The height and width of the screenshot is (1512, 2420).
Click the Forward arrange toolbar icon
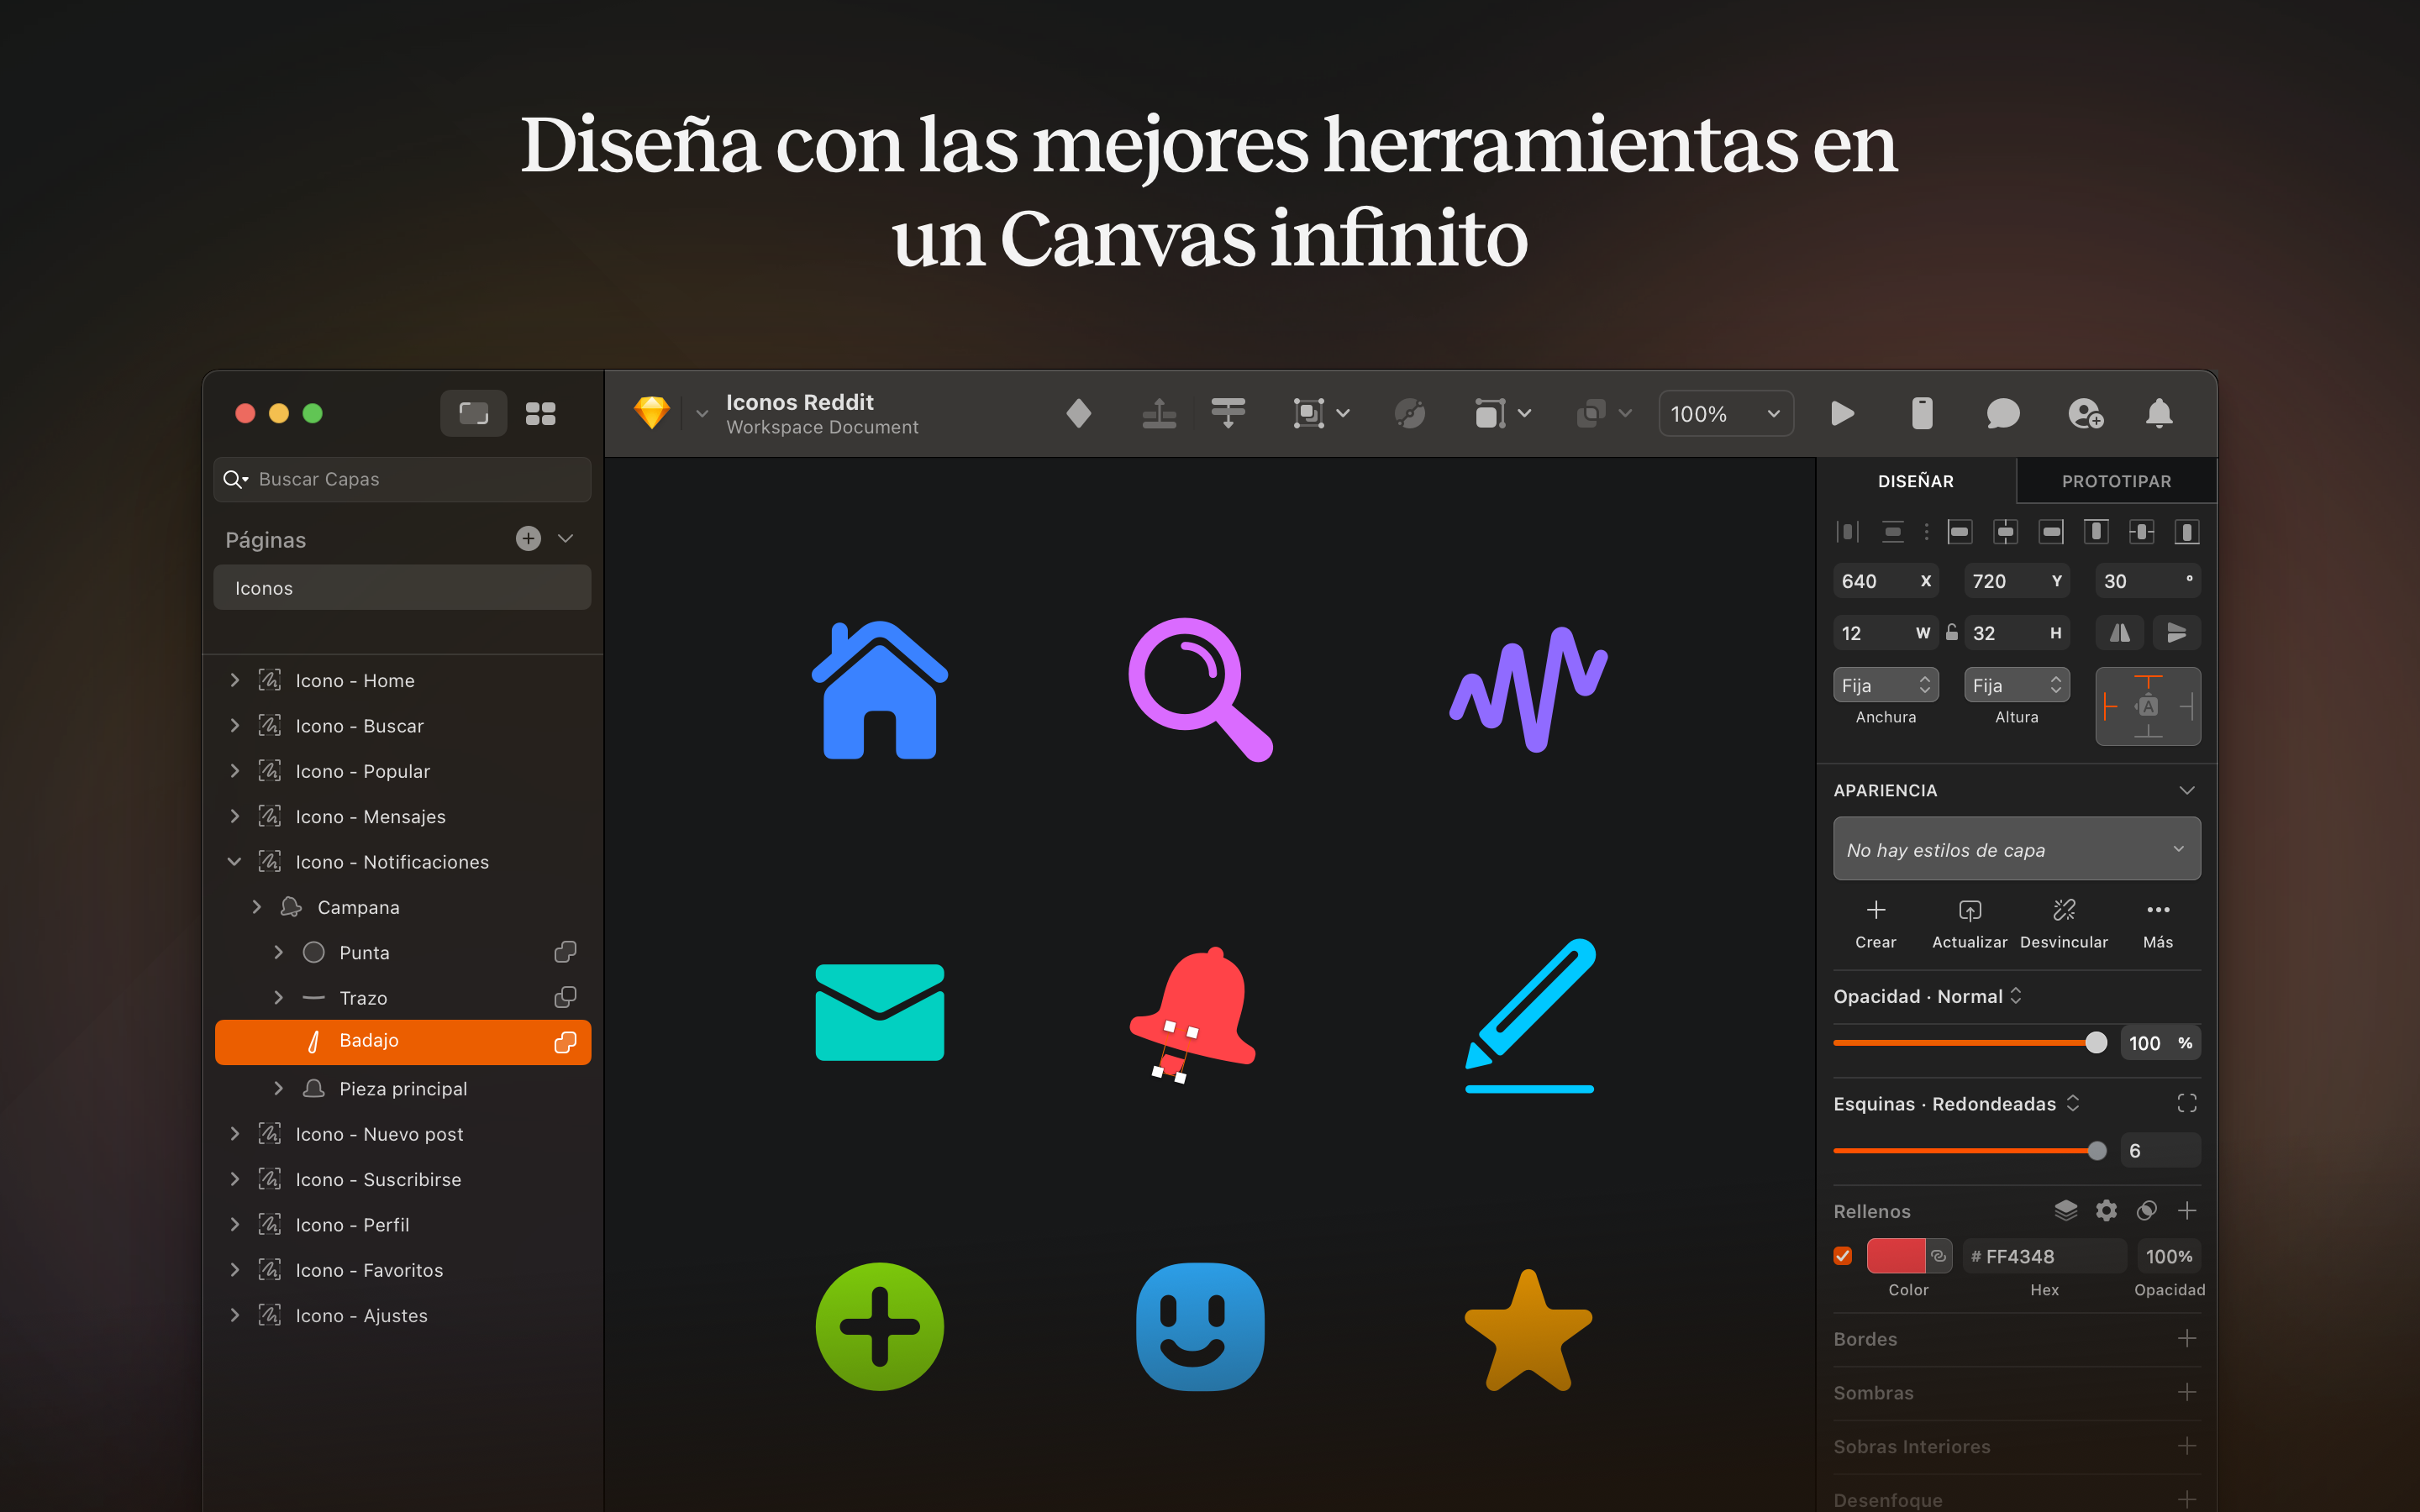[x=1159, y=413]
